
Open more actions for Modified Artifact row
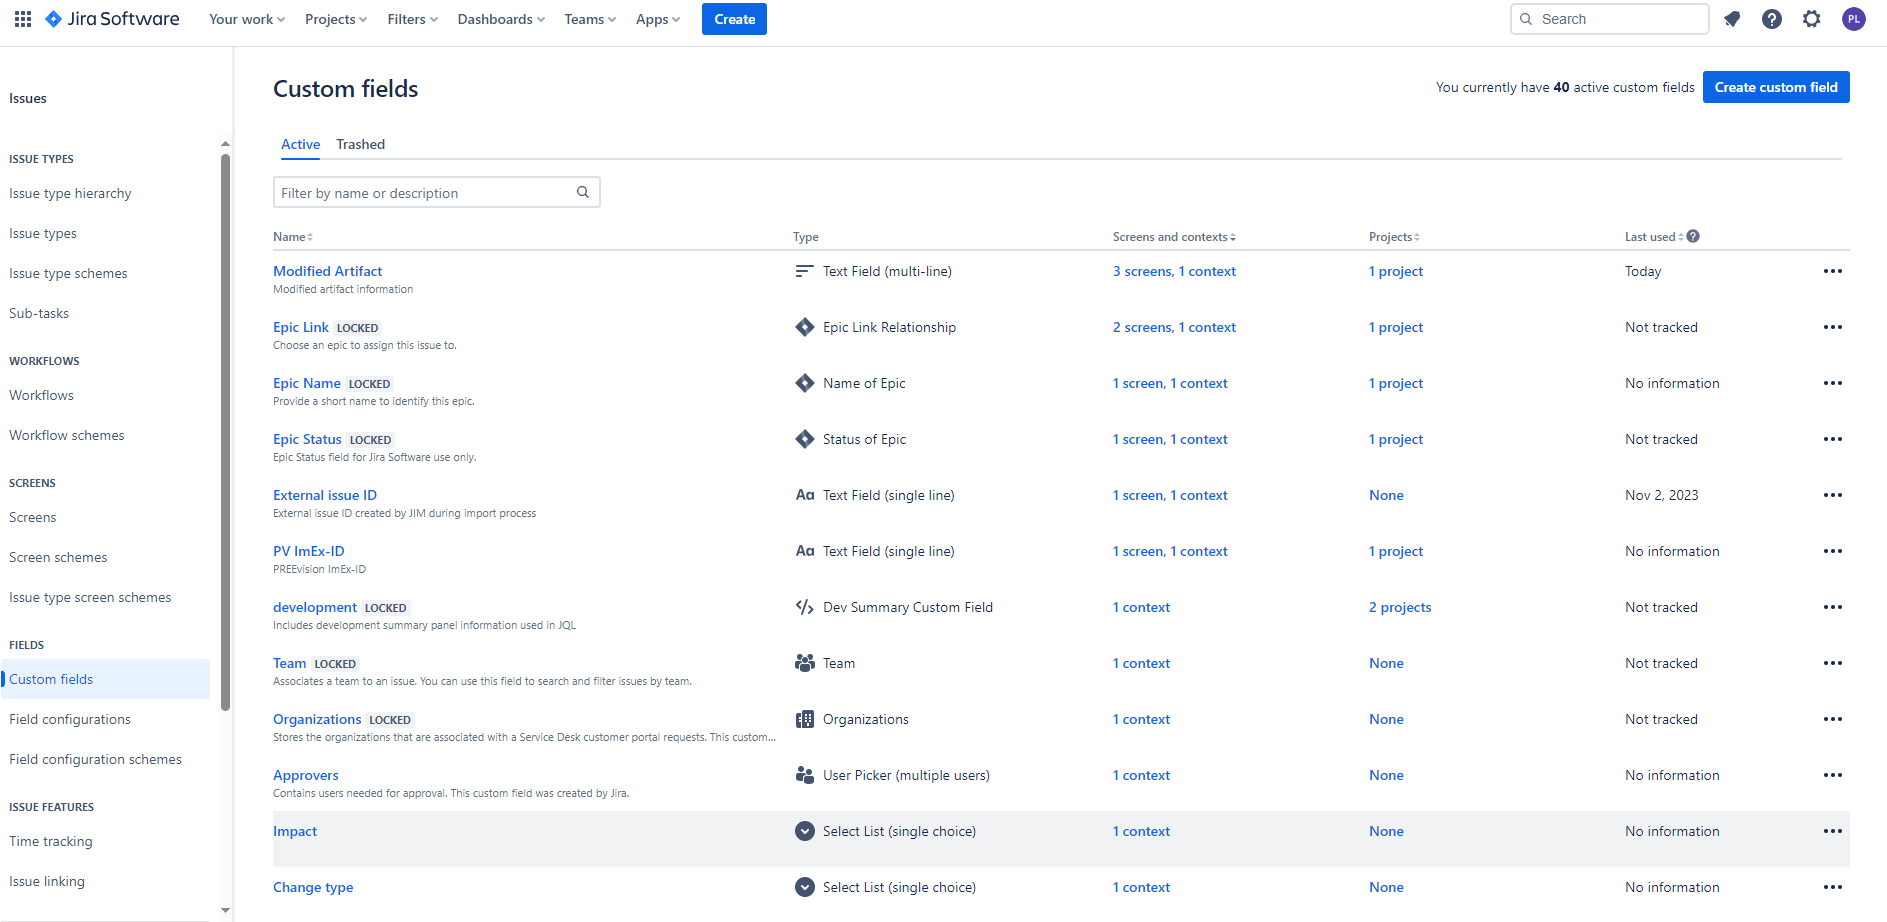click(x=1833, y=271)
